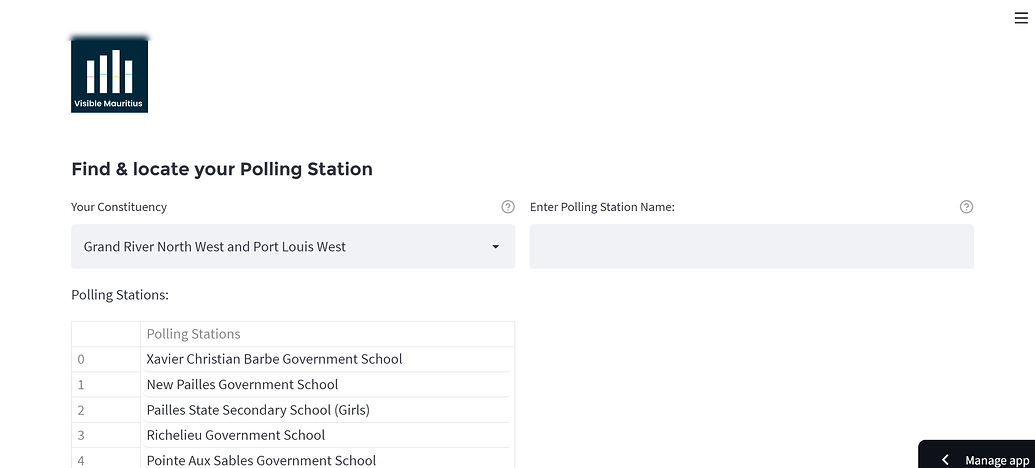Focus the Polling Station Name input field
The height and width of the screenshot is (468, 1035).
[x=751, y=247]
